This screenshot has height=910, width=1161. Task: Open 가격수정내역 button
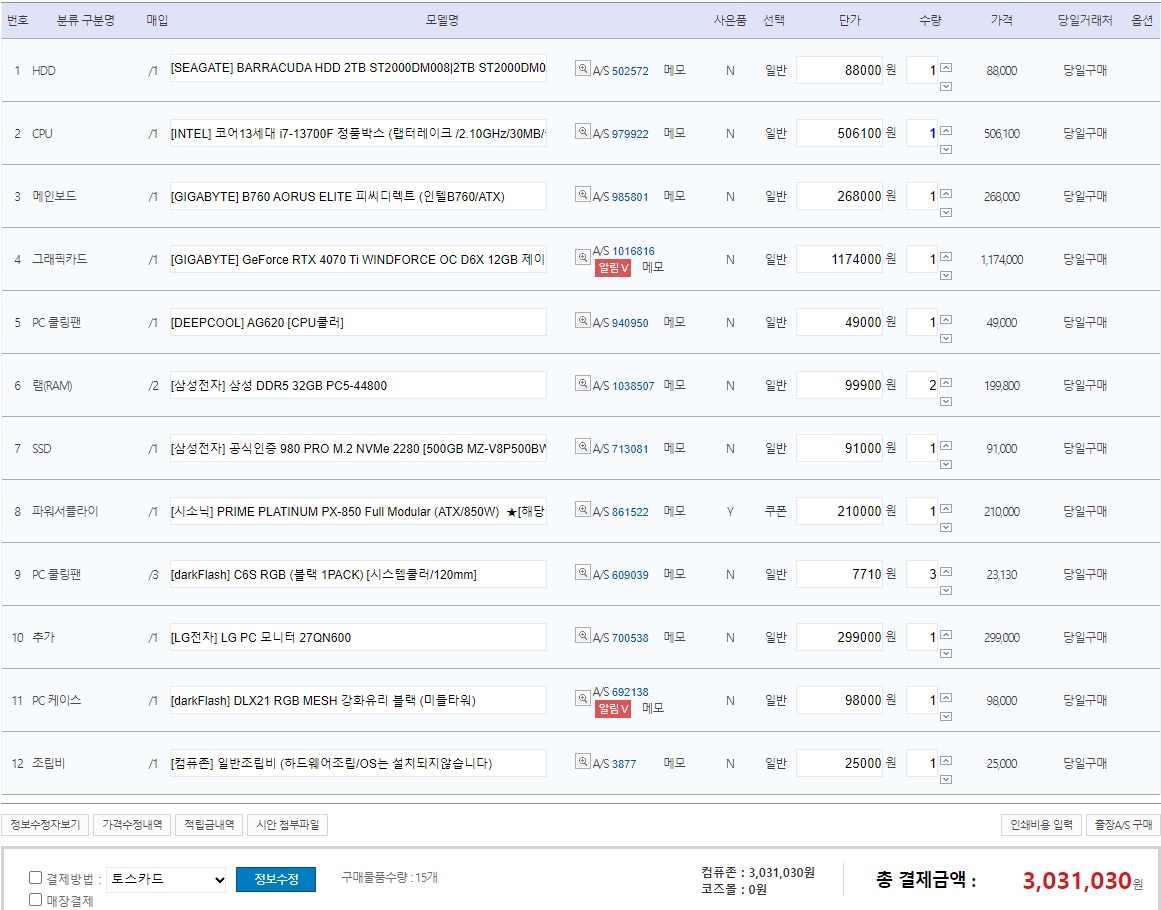click(132, 824)
